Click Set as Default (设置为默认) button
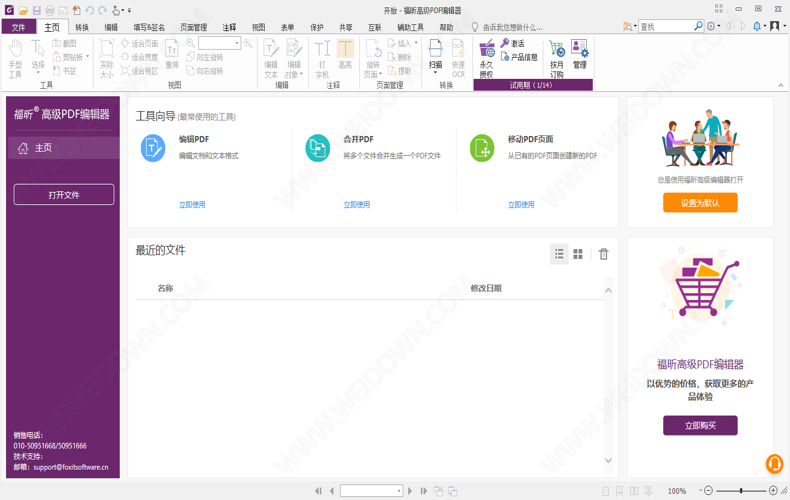Screen dimensions: 790x500 (x=700, y=203)
